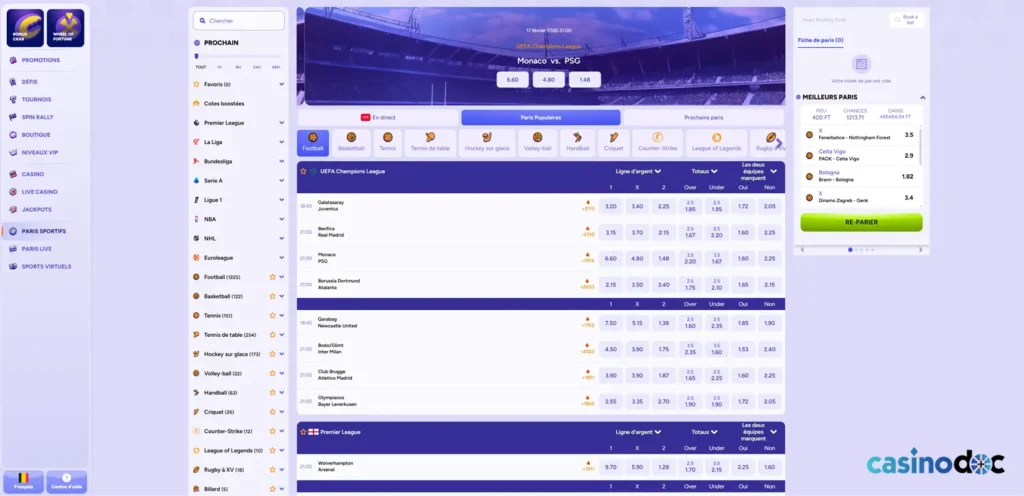This screenshot has height=496, width=1024.
Task: Open the Wheel of Fortune tile
Action: [65, 28]
